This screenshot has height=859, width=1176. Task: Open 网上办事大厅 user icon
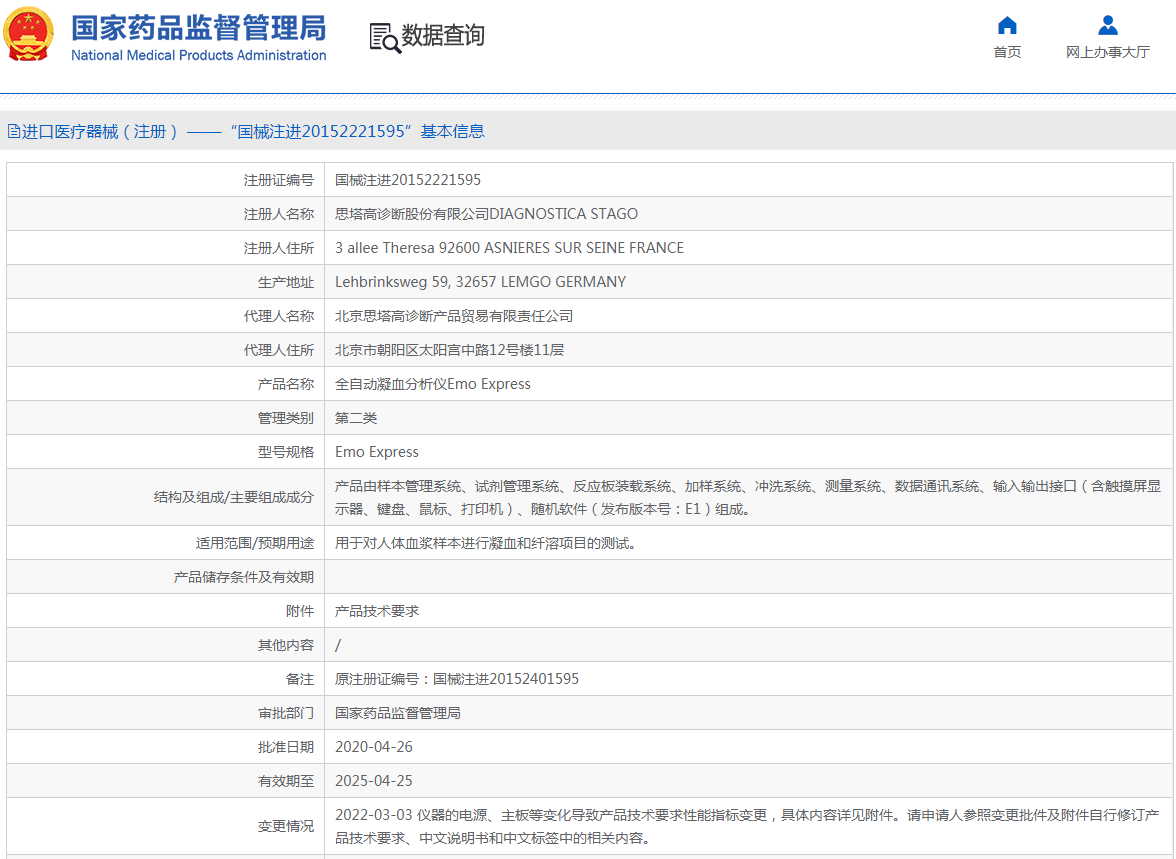pos(1107,26)
